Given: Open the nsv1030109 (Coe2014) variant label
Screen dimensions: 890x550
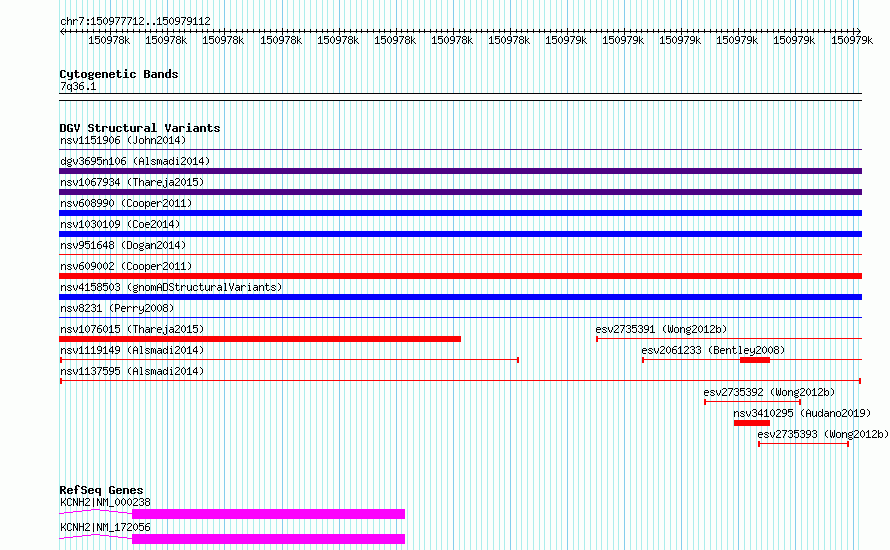Looking at the screenshot, I should (120, 224).
